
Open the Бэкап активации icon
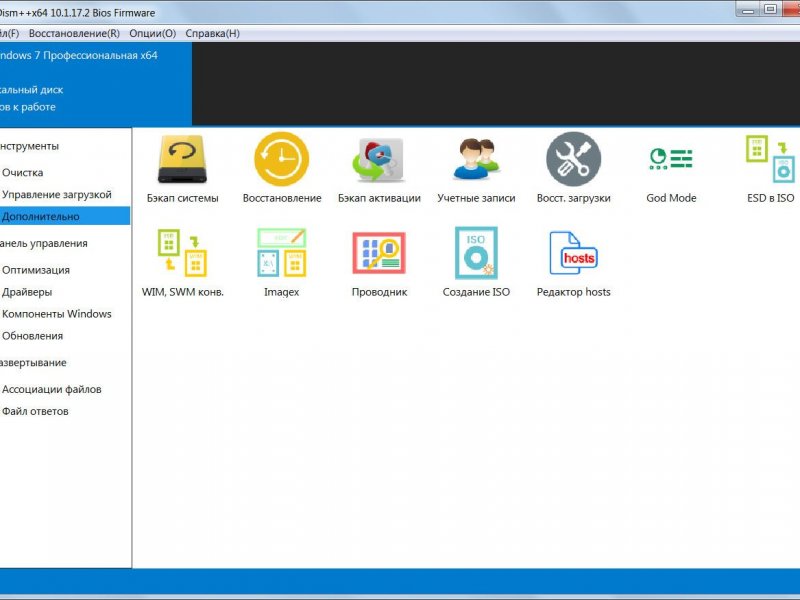(x=379, y=160)
